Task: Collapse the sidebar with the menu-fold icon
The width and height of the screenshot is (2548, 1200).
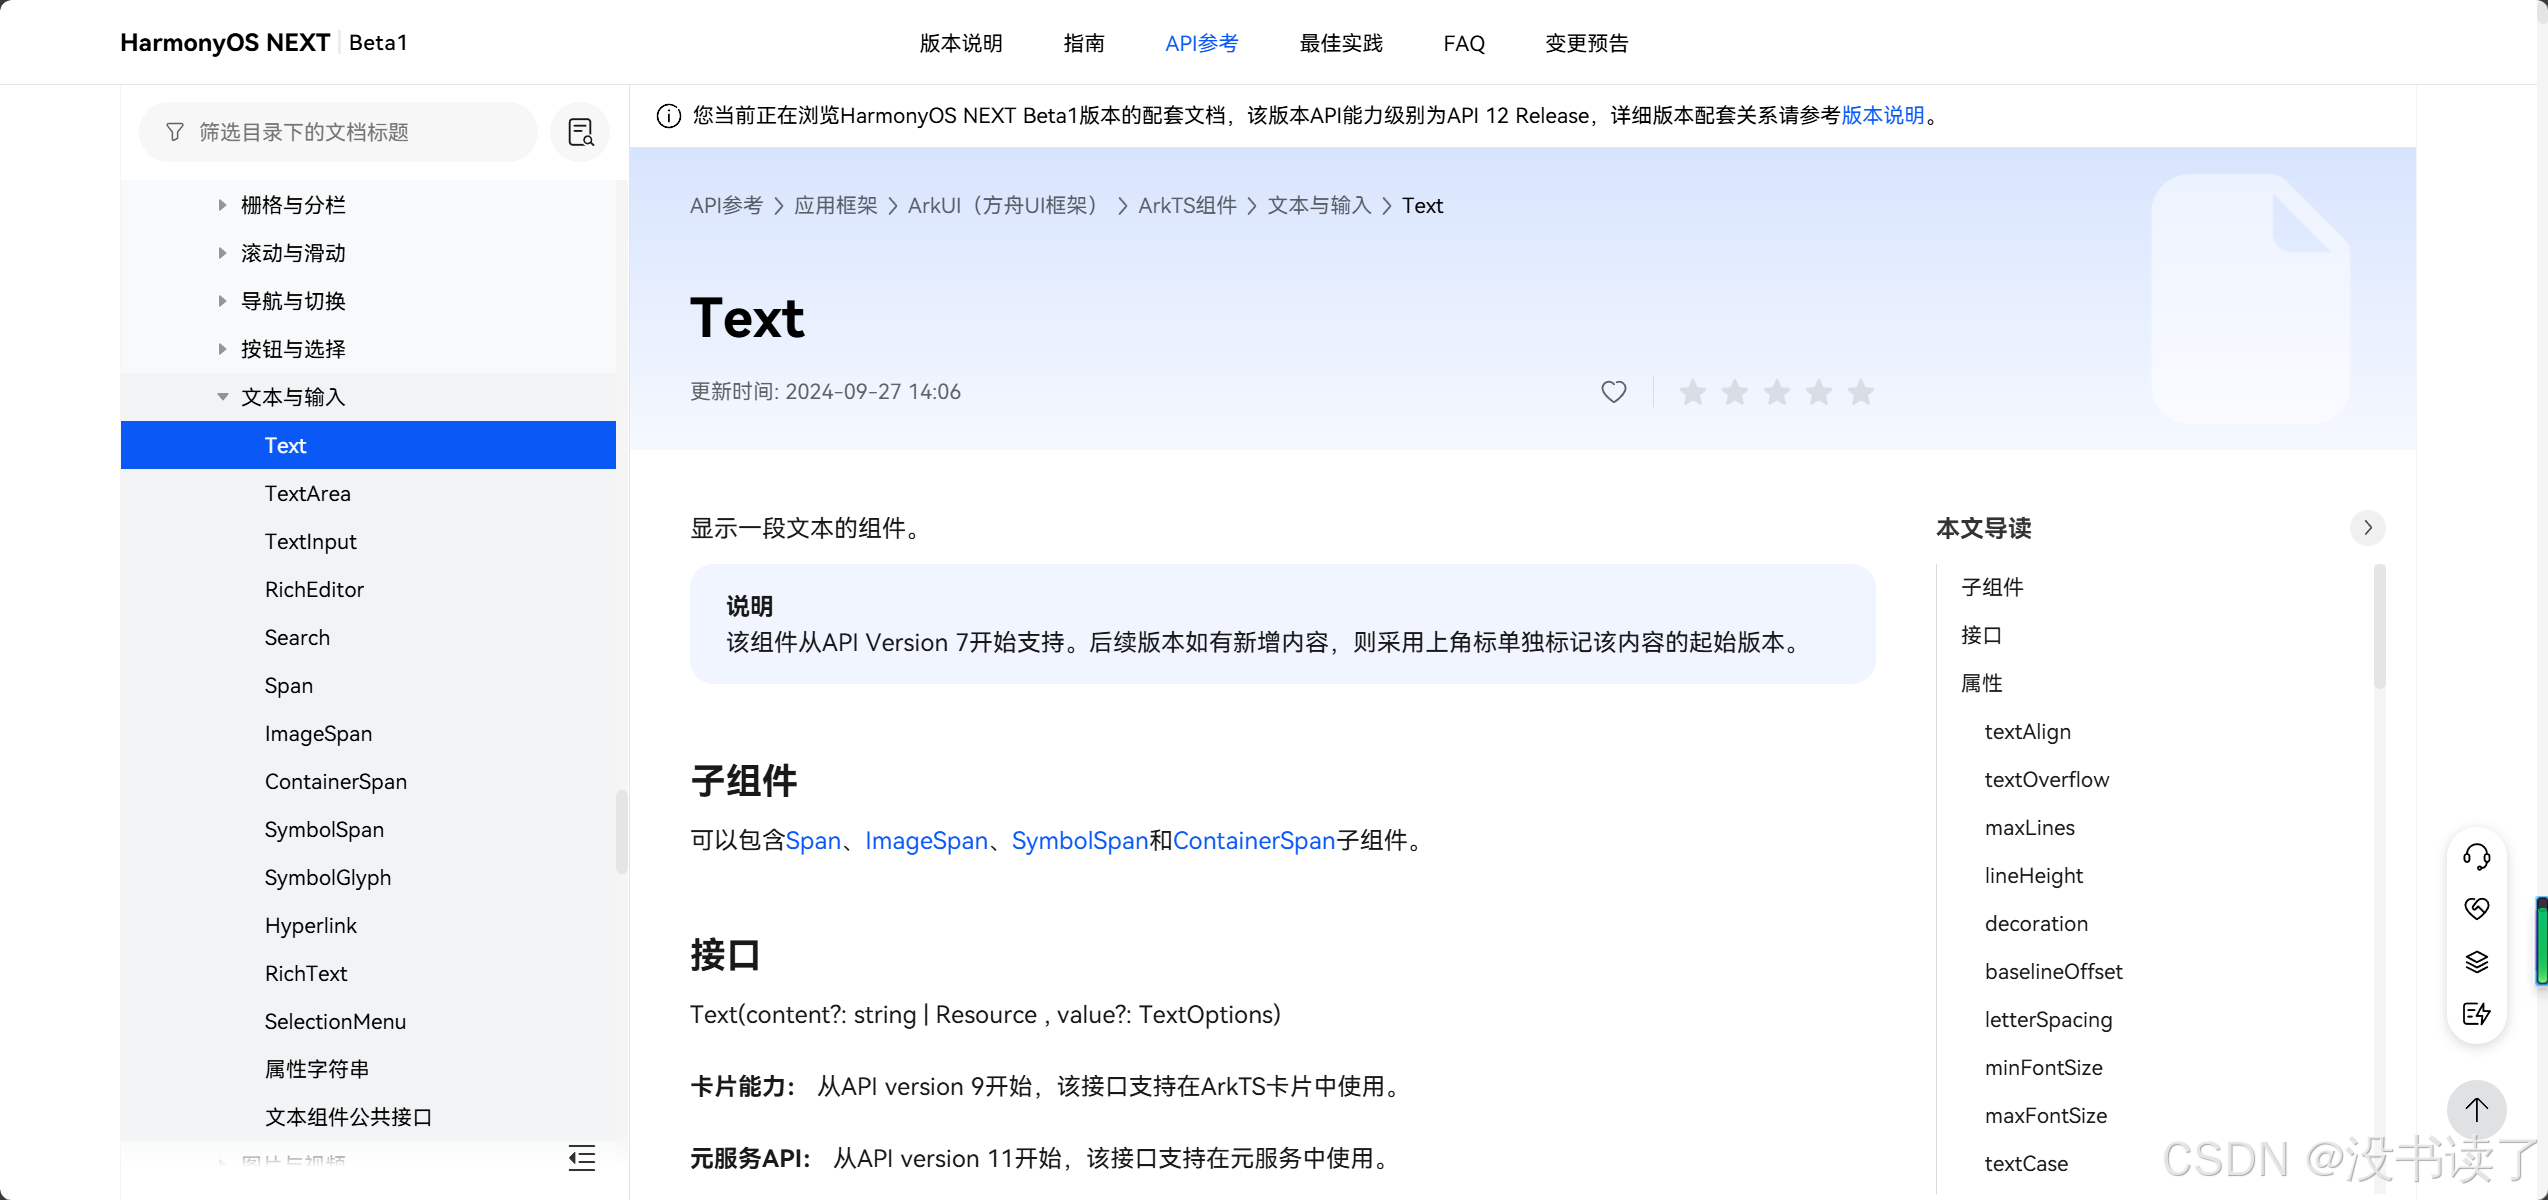Action: (x=582, y=1158)
